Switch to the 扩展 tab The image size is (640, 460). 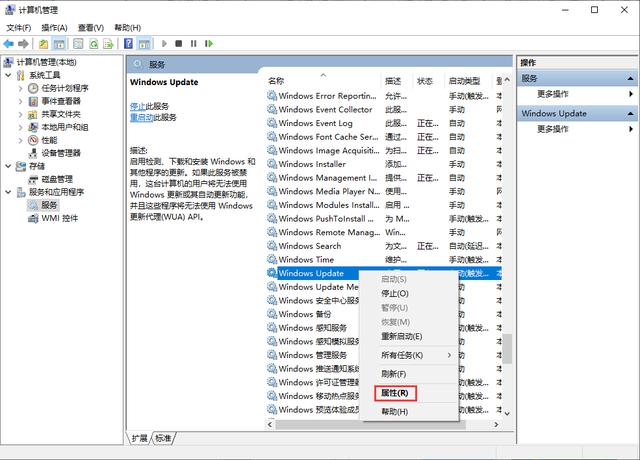point(139,438)
